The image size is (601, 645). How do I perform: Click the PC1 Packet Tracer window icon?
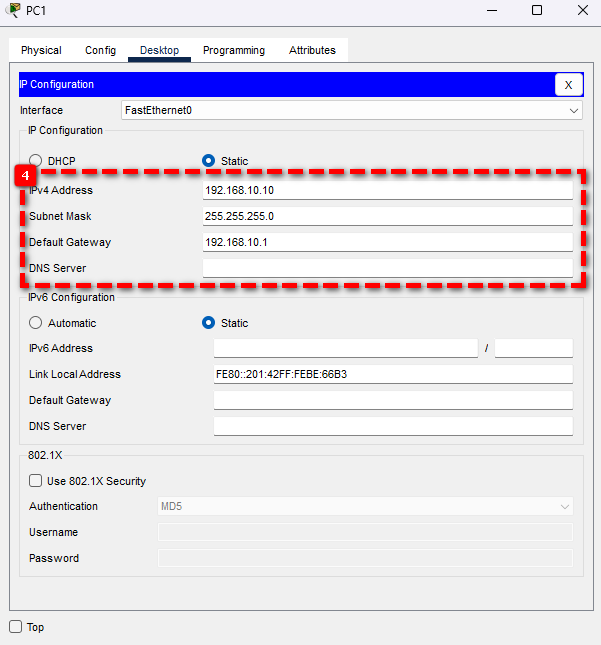(12, 10)
